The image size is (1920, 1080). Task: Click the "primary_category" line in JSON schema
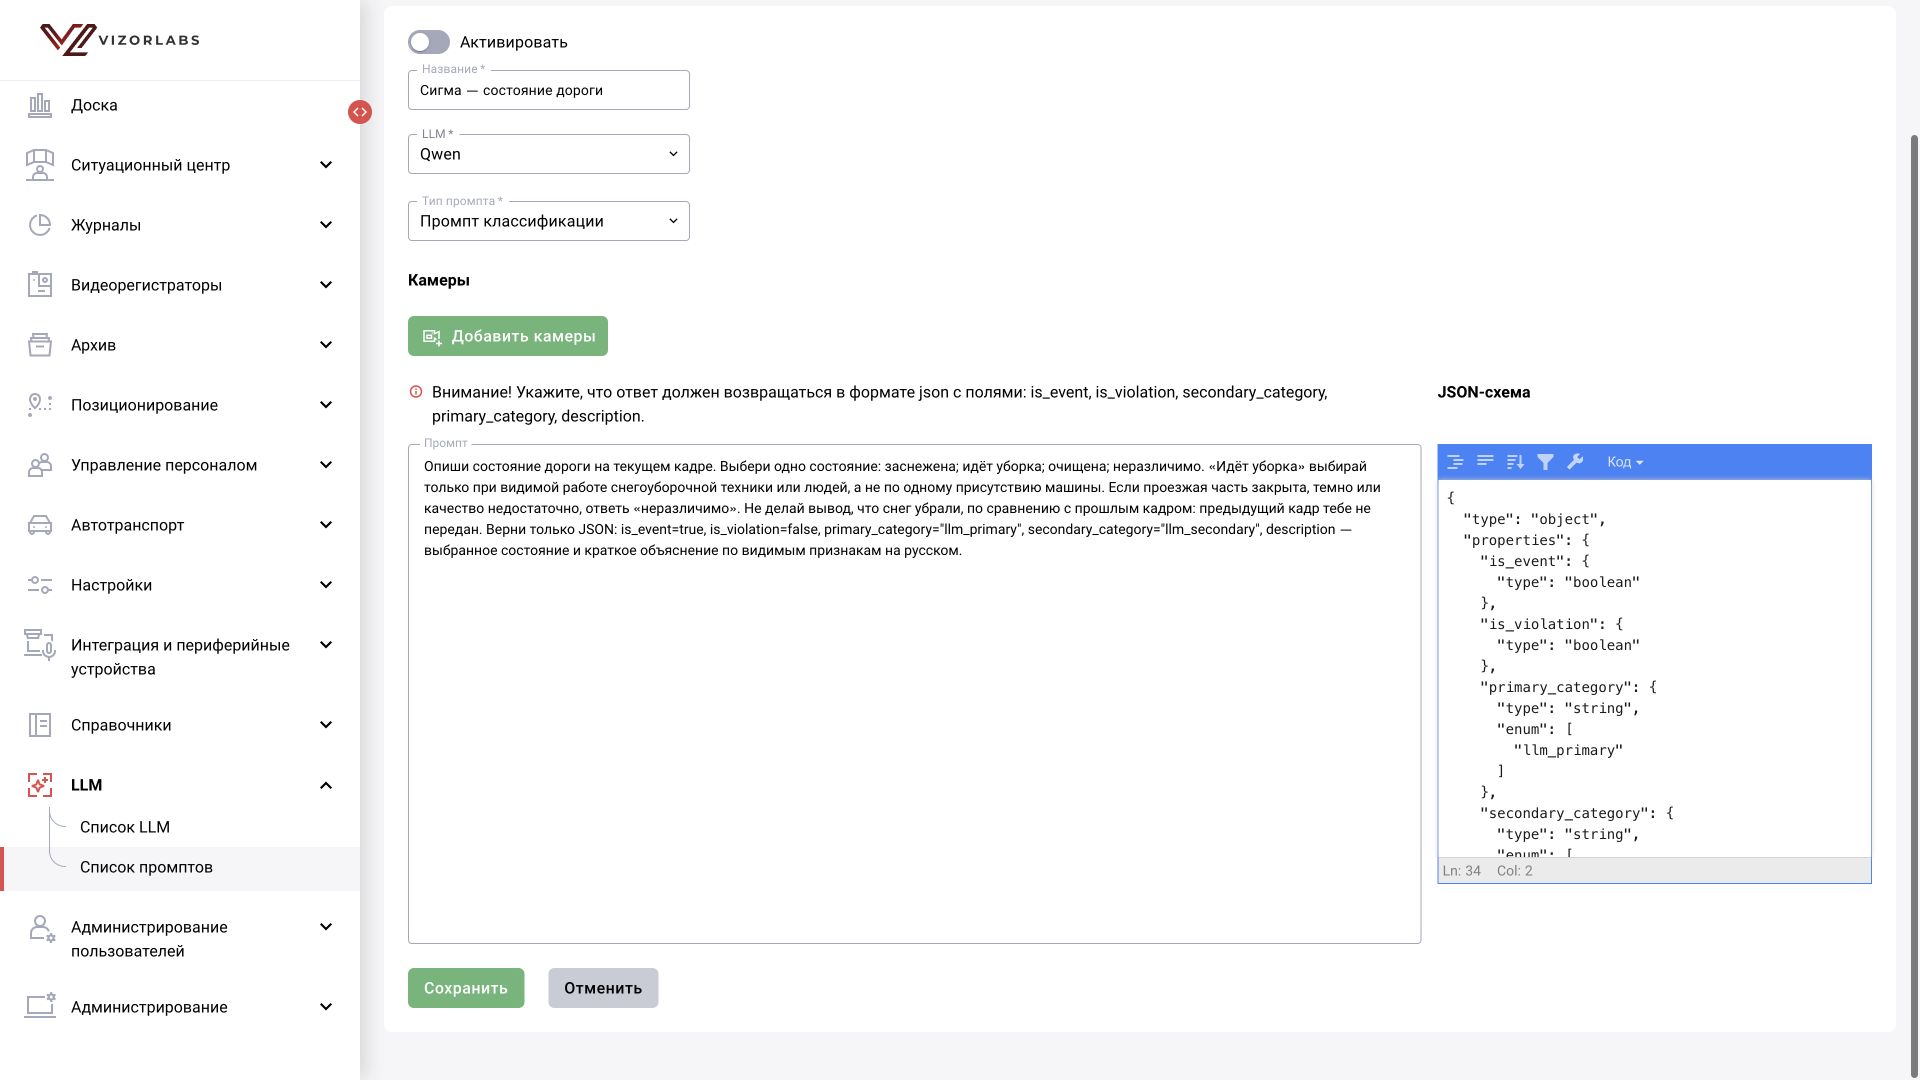(1568, 687)
